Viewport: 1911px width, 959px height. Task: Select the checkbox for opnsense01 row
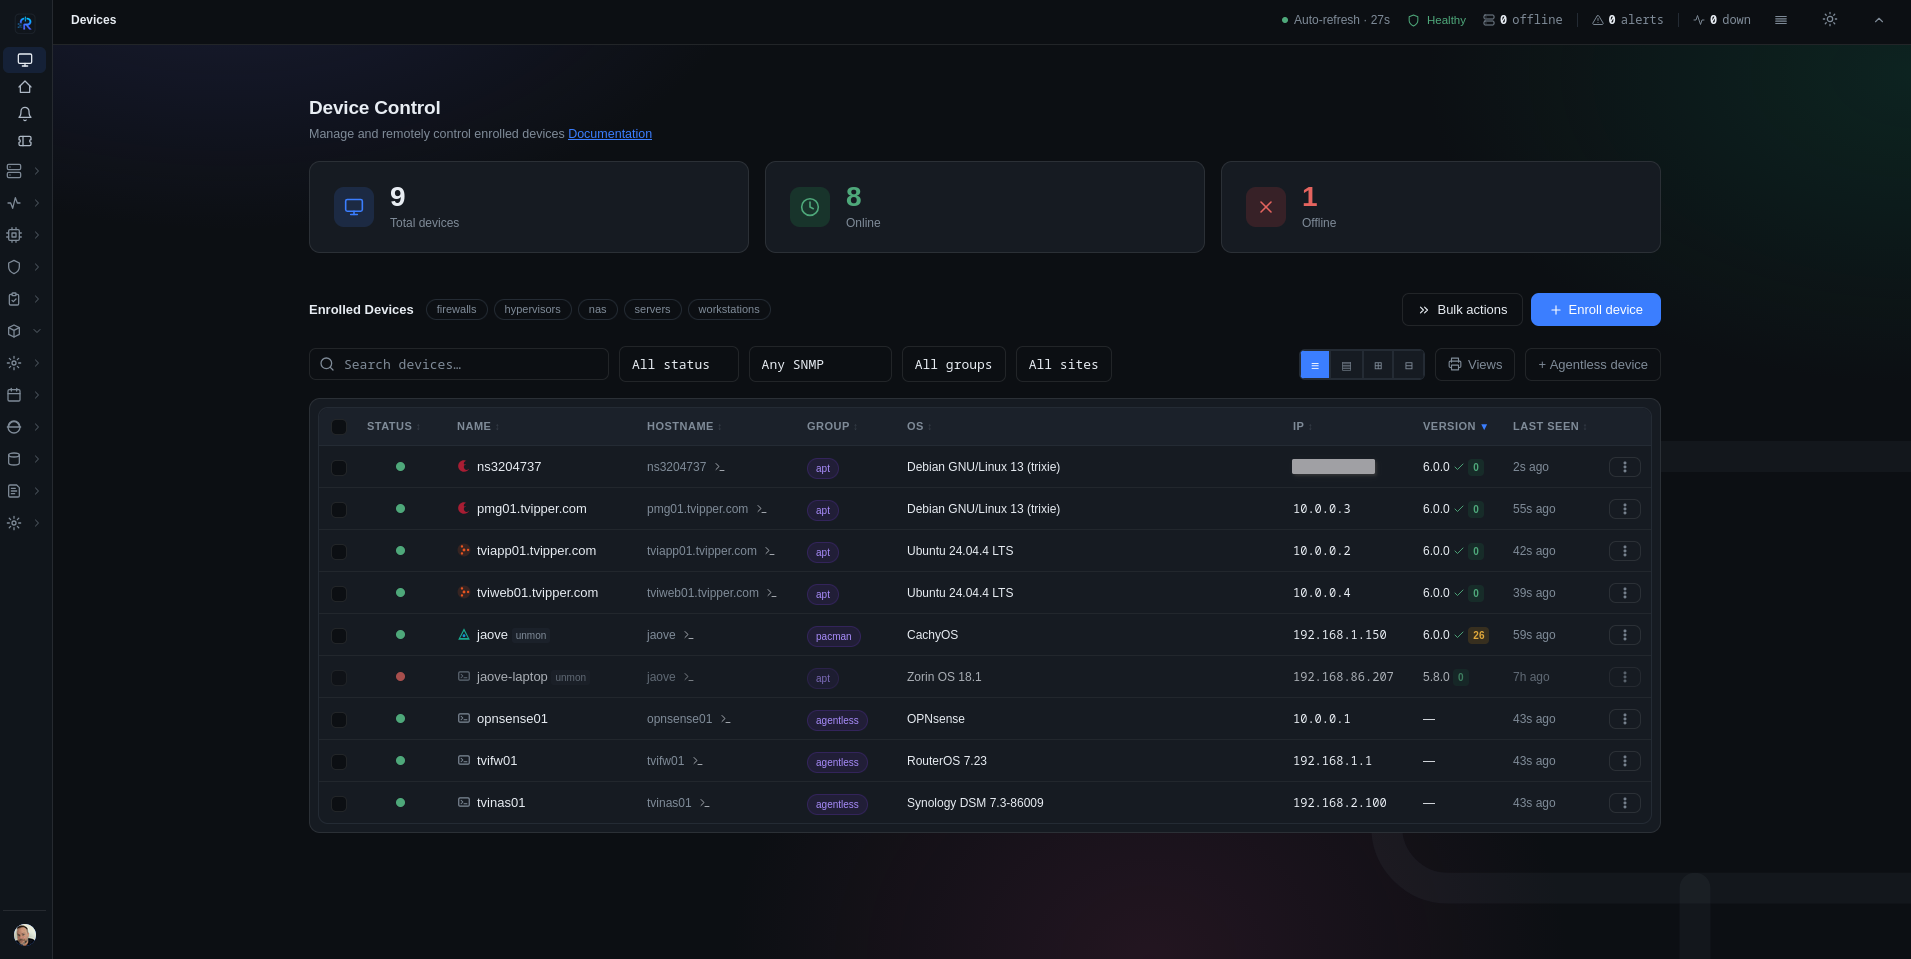(x=339, y=720)
